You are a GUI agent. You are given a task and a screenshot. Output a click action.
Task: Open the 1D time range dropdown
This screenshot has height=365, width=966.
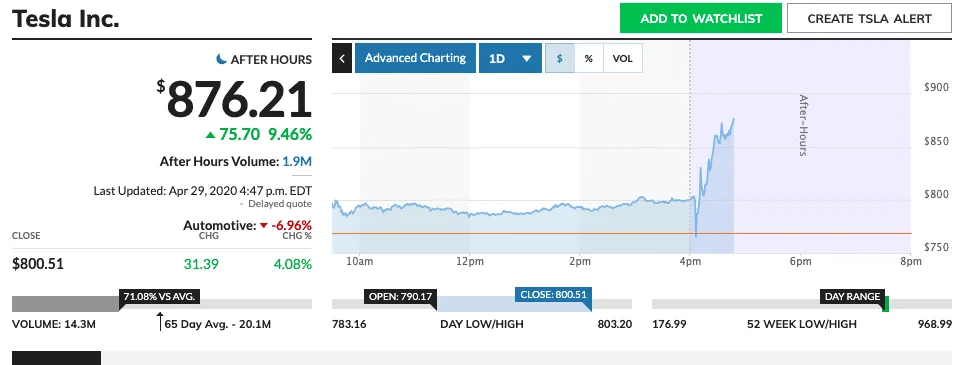tap(510, 59)
